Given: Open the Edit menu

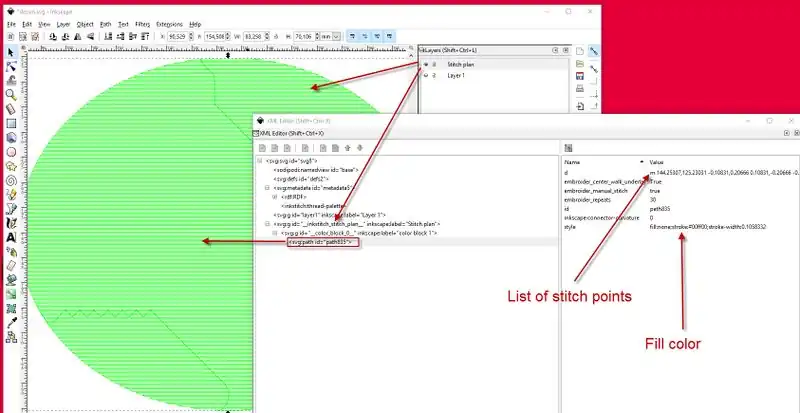Looking at the screenshot, I should 27,24.
